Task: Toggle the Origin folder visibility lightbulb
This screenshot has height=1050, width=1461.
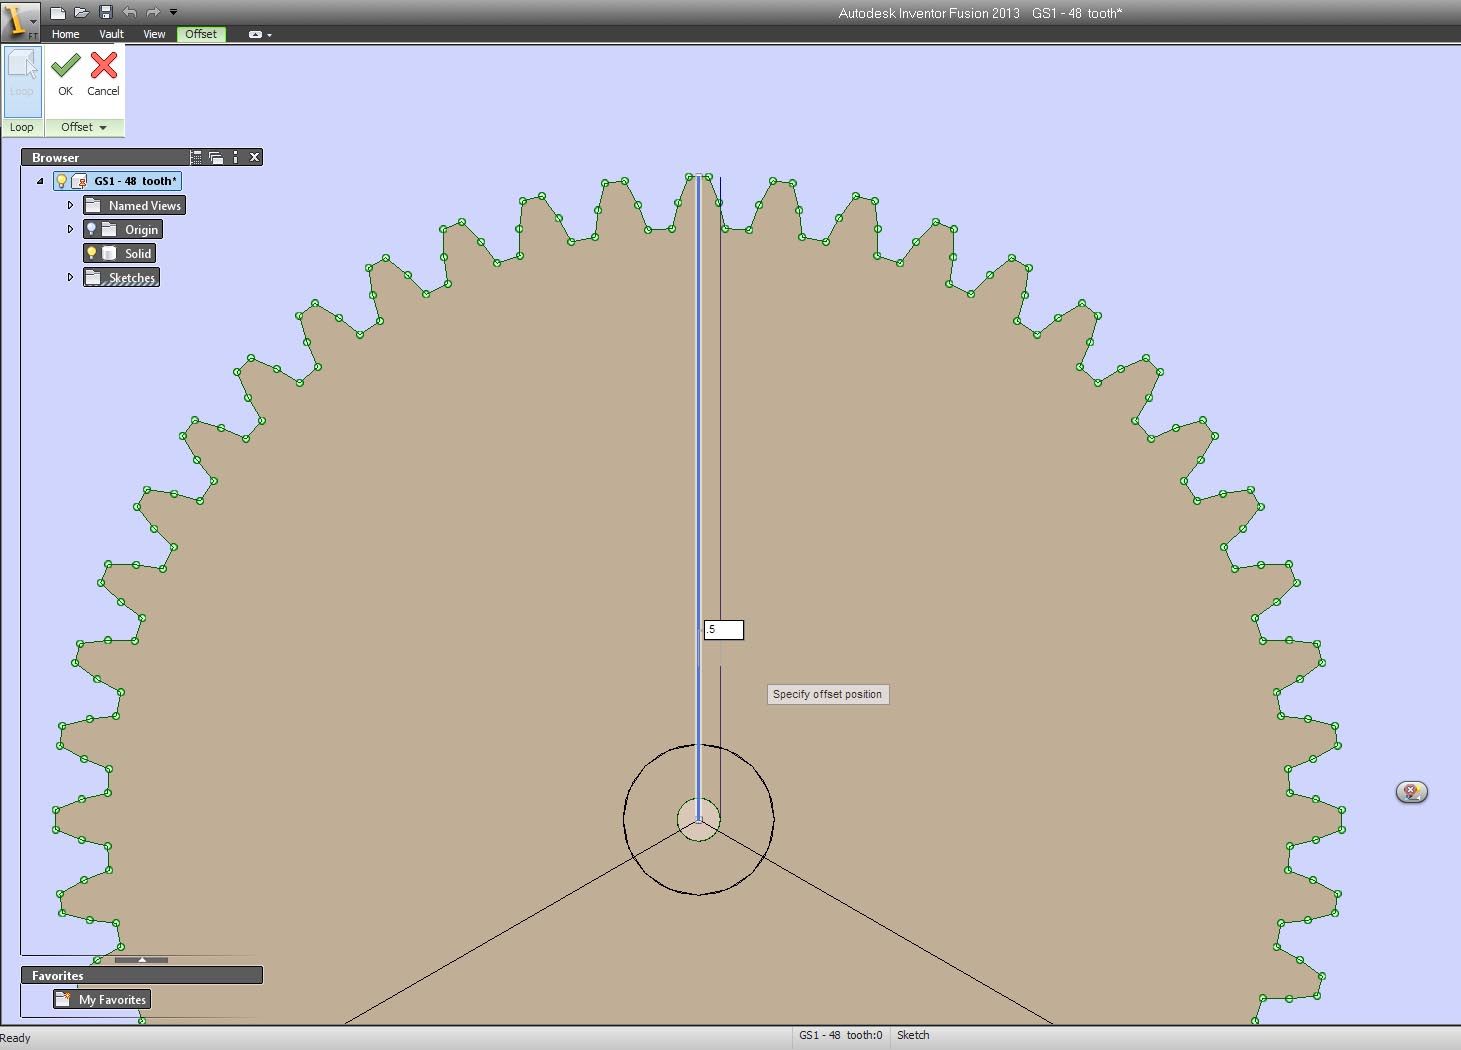Action: [91, 229]
